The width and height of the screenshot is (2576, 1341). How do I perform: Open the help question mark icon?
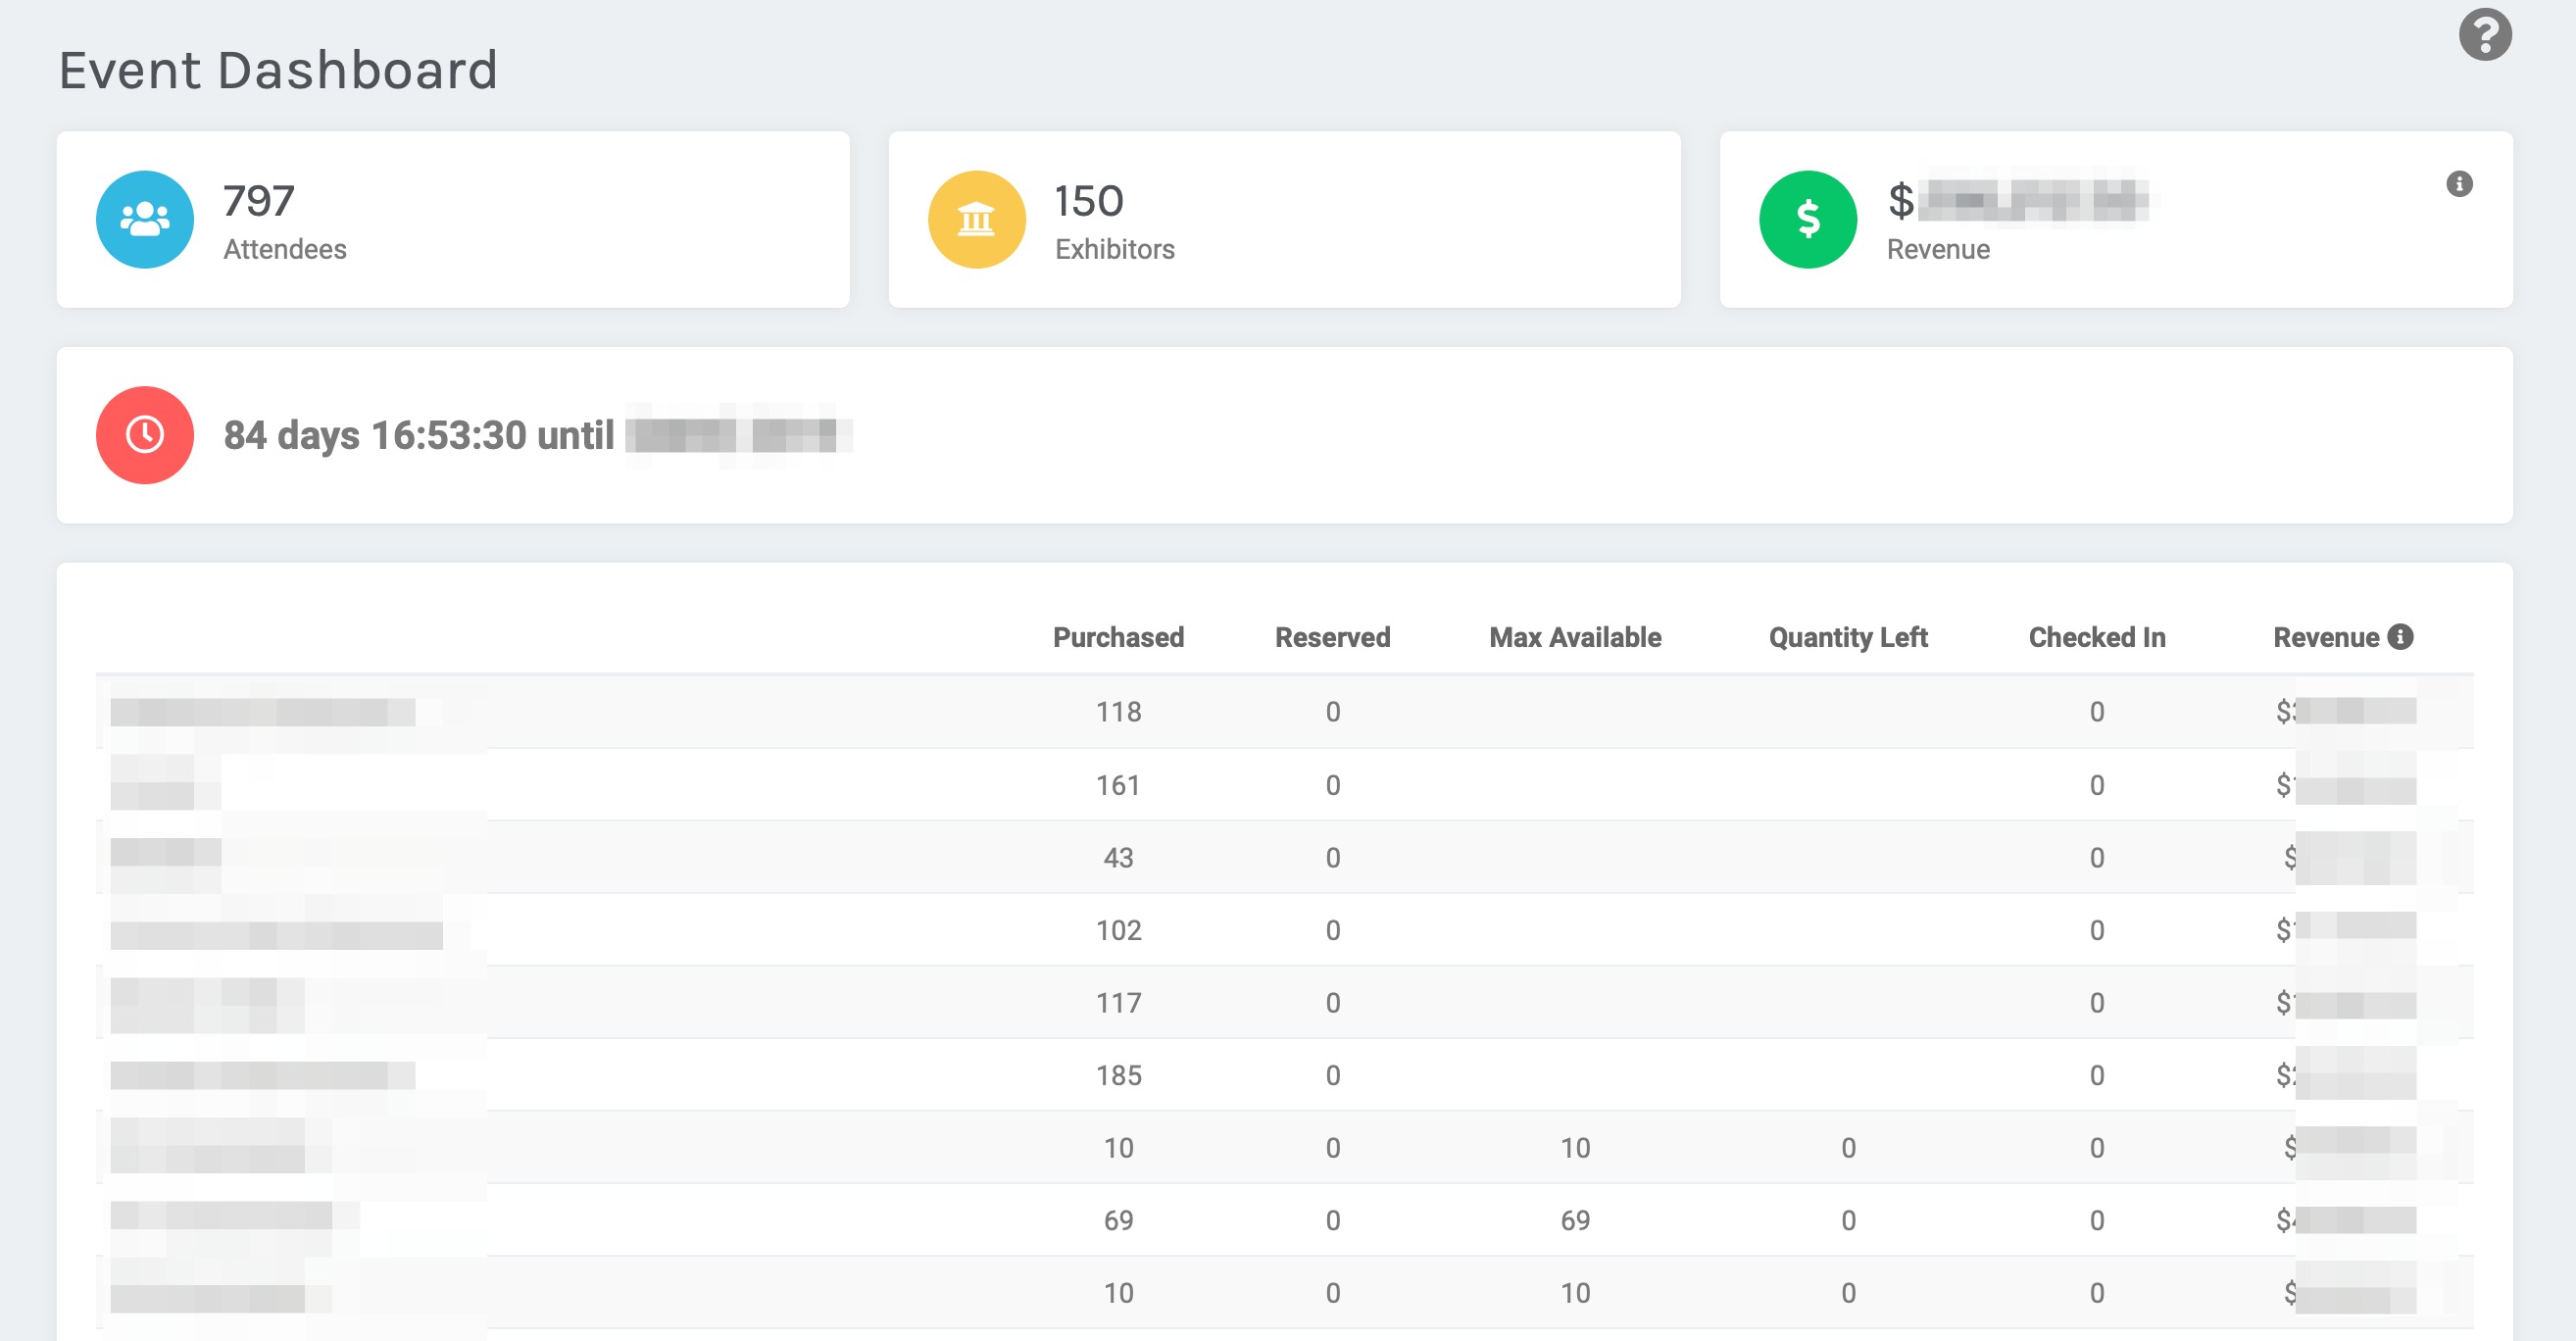click(2484, 35)
